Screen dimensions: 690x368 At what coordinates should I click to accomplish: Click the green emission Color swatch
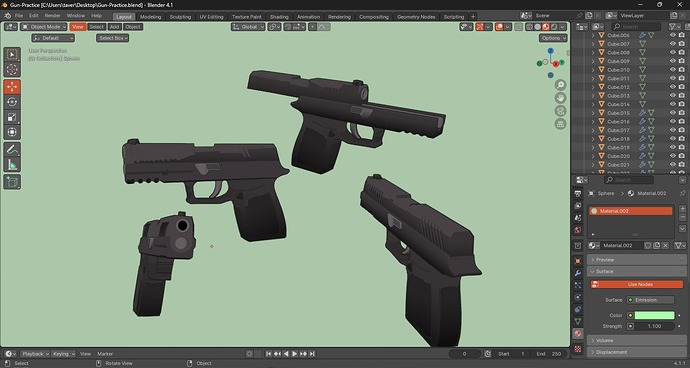point(654,315)
